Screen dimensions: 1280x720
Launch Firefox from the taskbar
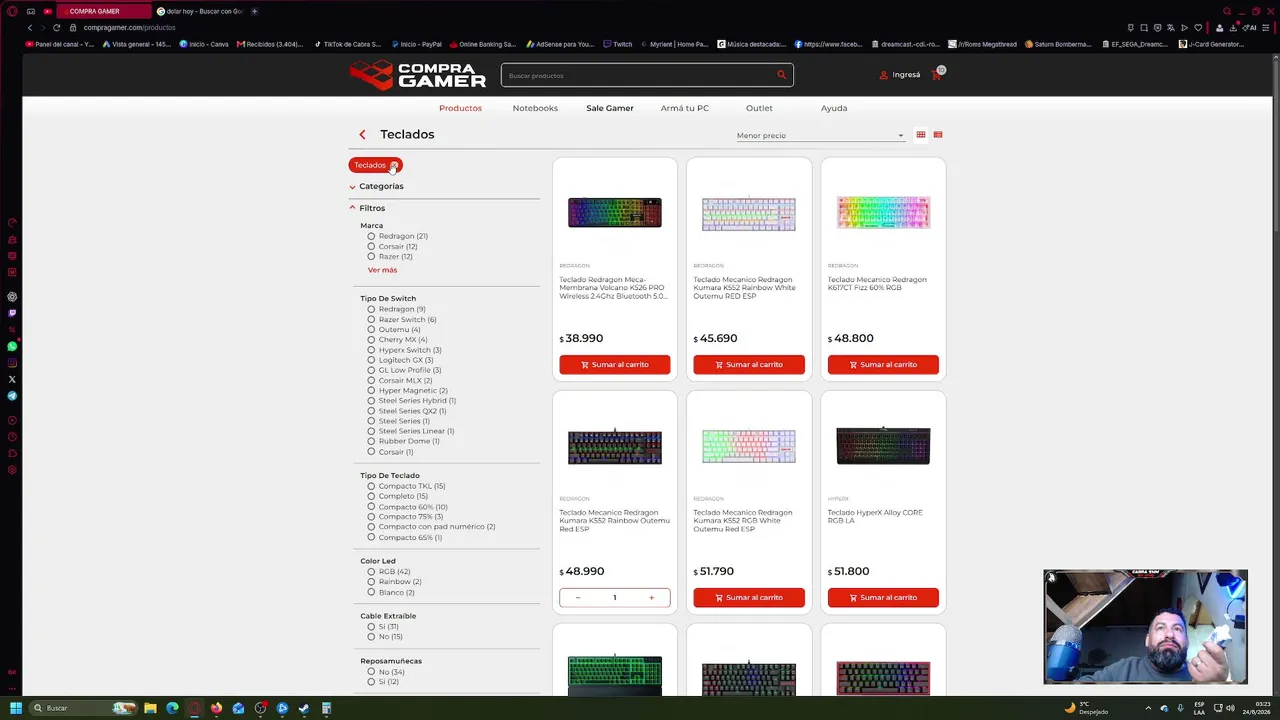216,708
